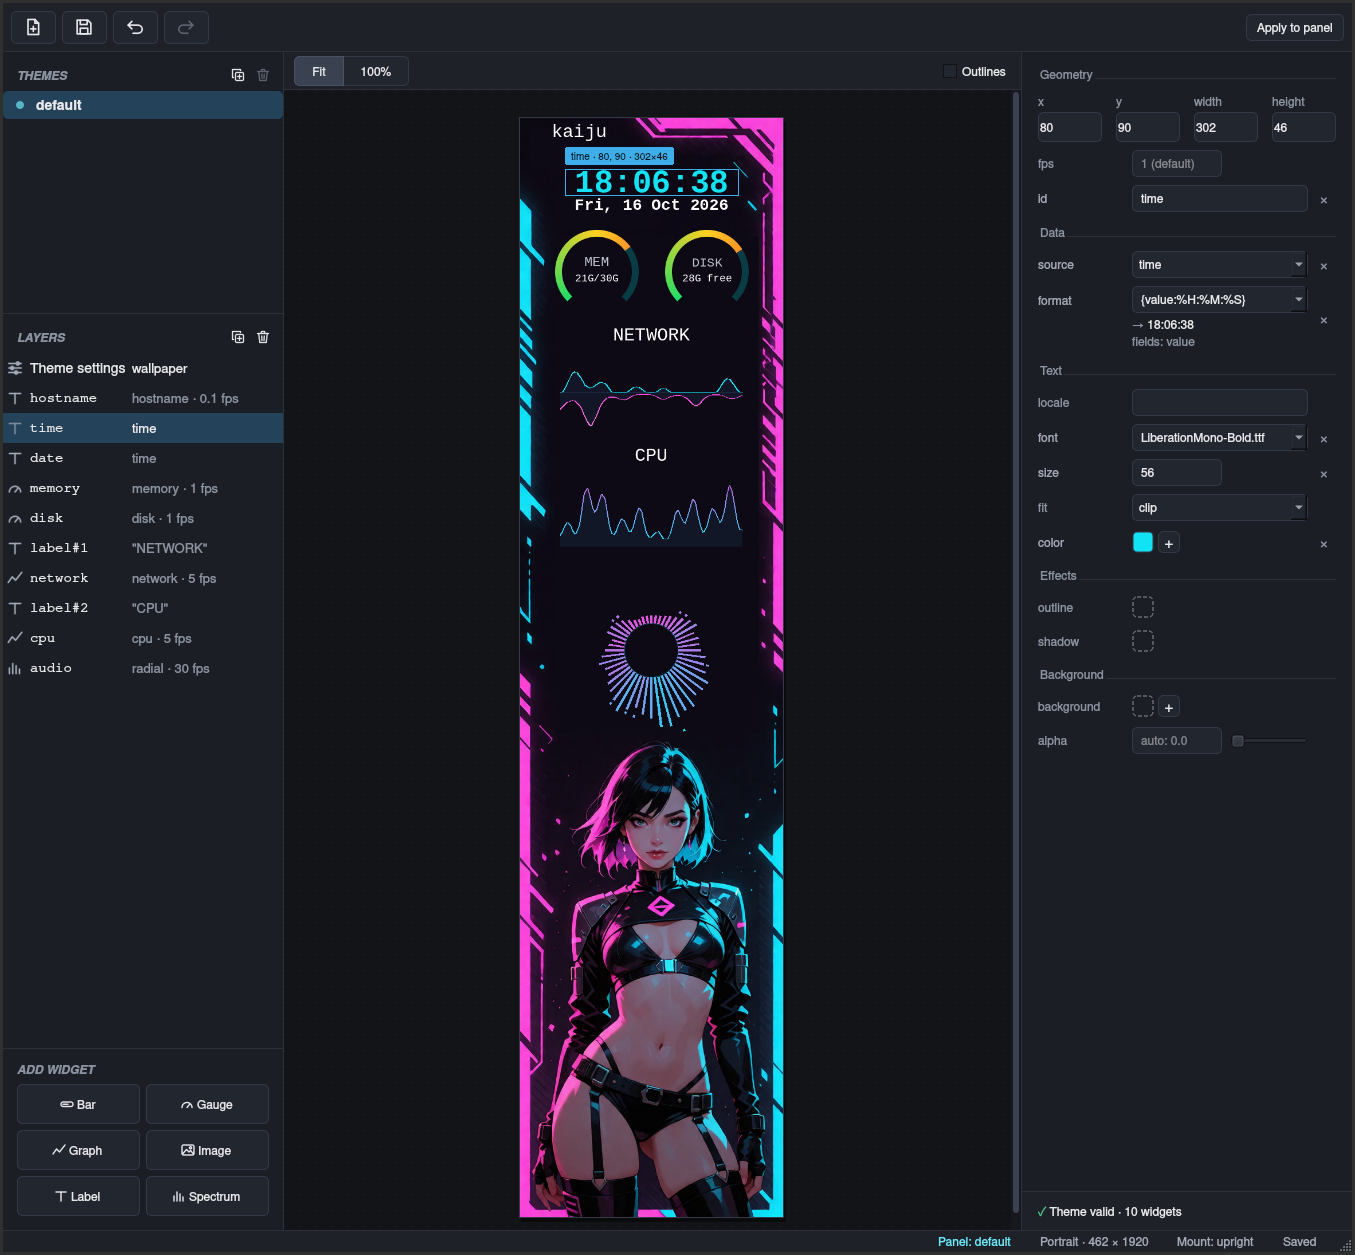Click the save disk icon
Screen dimensions: 1355x1255
pyautogui.click(x=84, y=28)
